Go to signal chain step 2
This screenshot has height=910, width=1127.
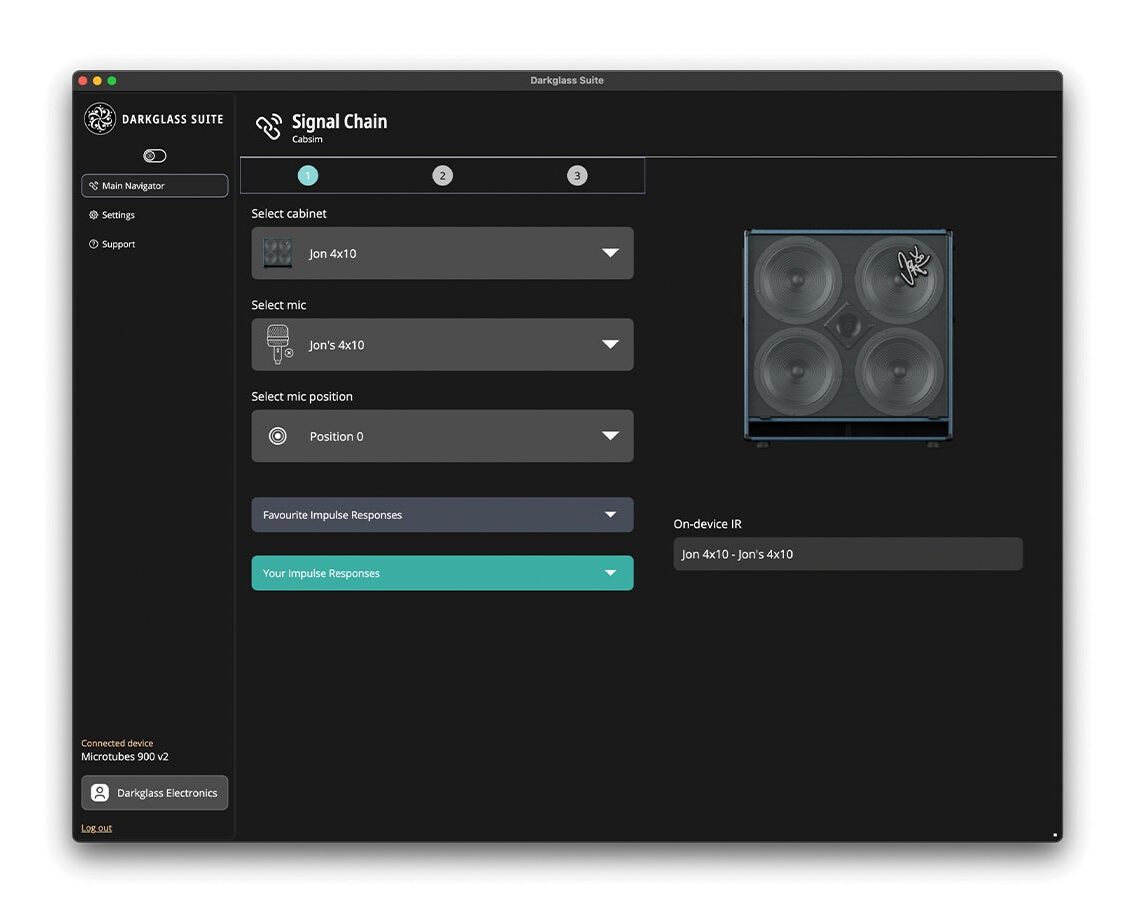(x=442, y=175)
